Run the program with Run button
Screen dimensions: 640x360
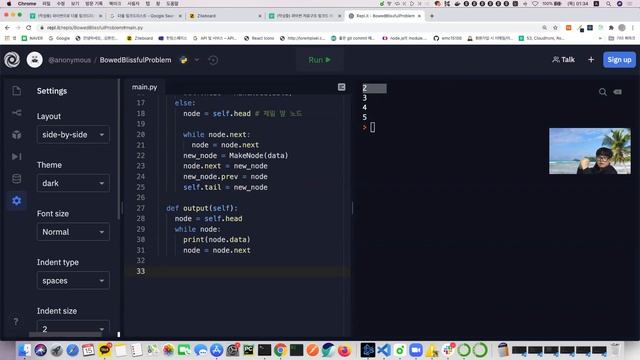coord(320,60)
